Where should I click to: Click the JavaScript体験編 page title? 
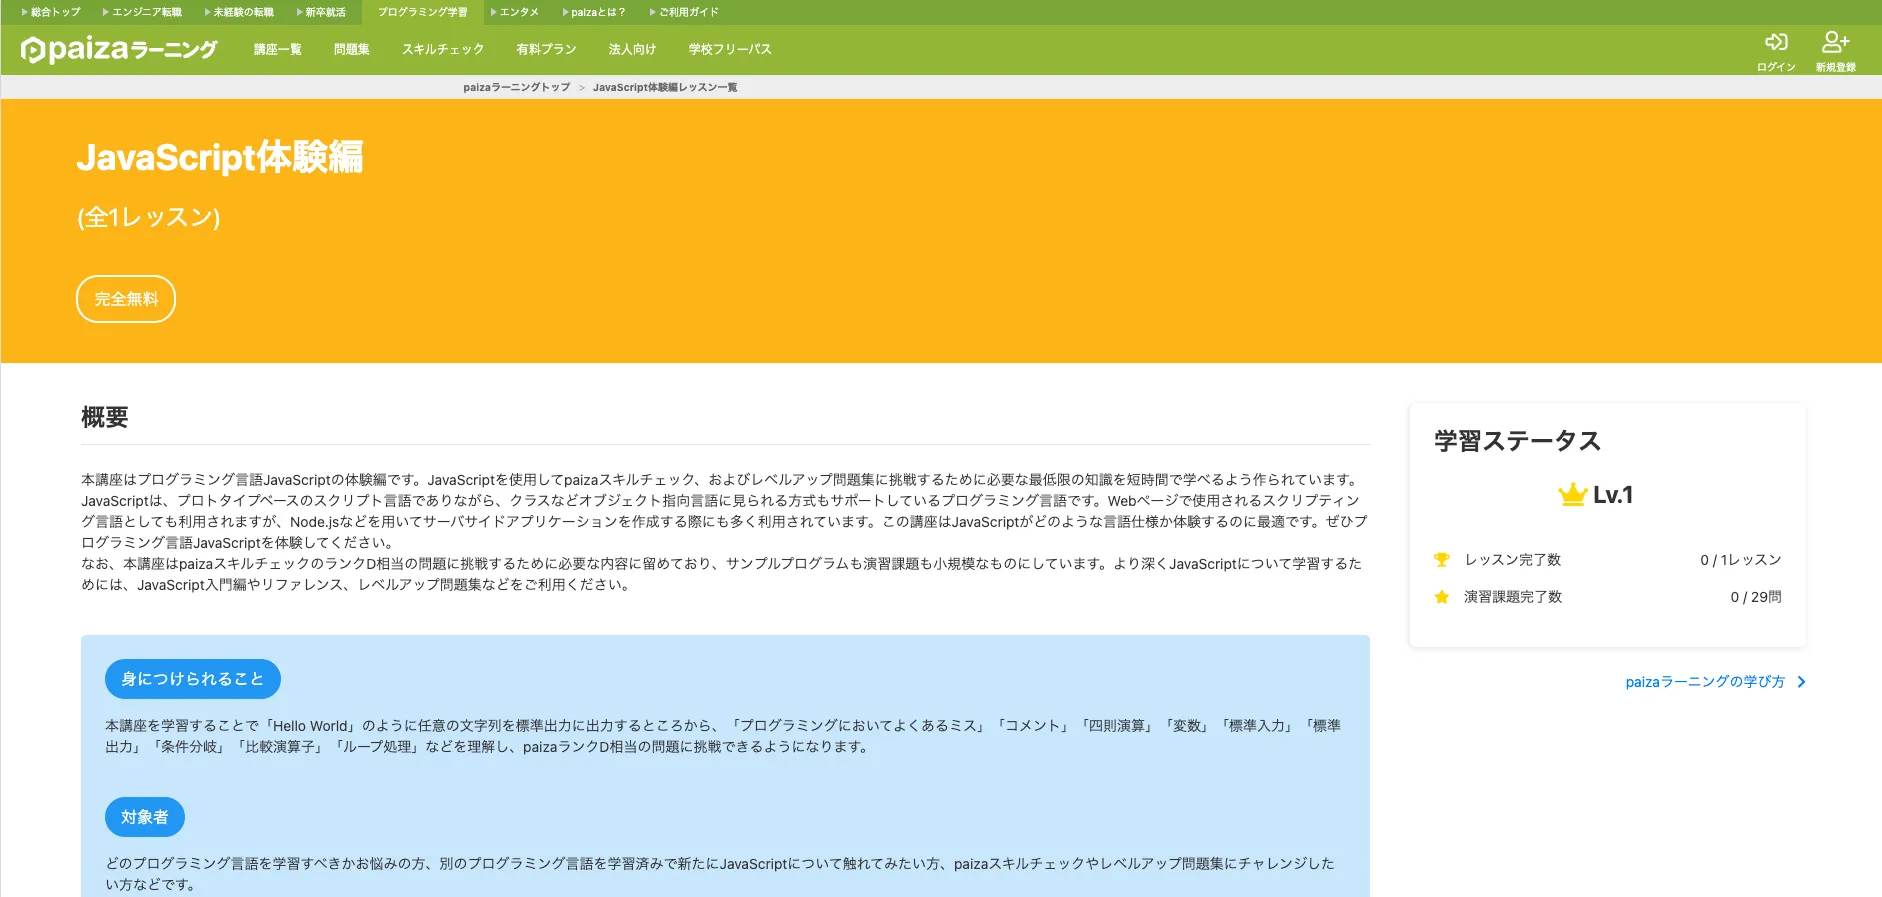coord(220,157)
